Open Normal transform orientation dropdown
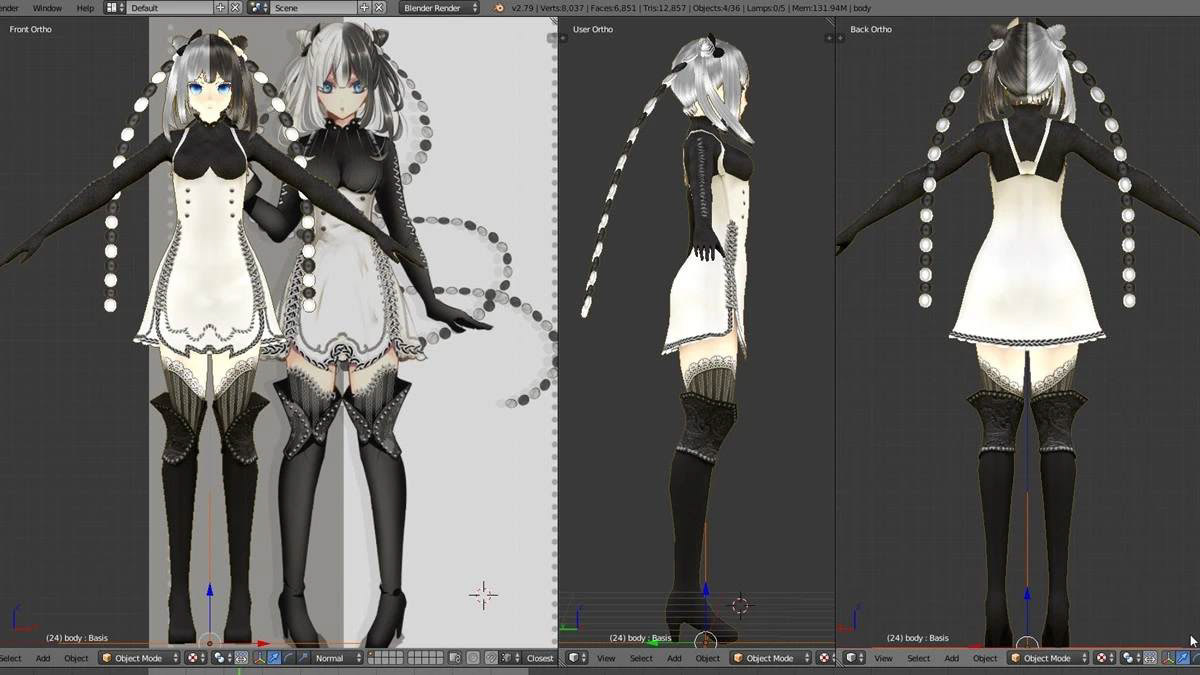The width and height of the screenshot is (1200, 675). [338, 658]
